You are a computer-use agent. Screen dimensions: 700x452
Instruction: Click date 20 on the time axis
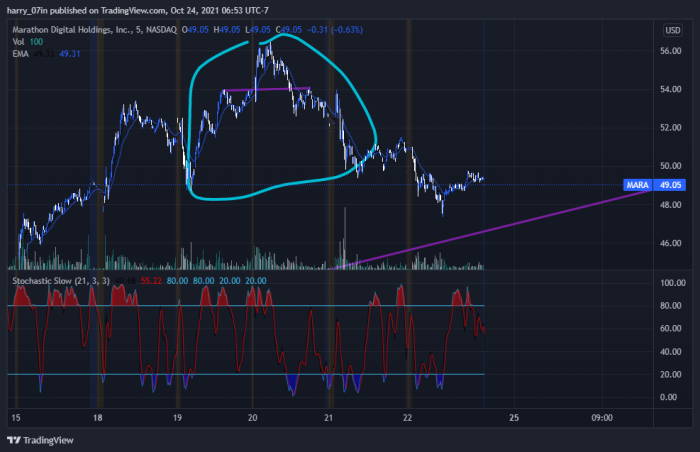tap(253, 418)
